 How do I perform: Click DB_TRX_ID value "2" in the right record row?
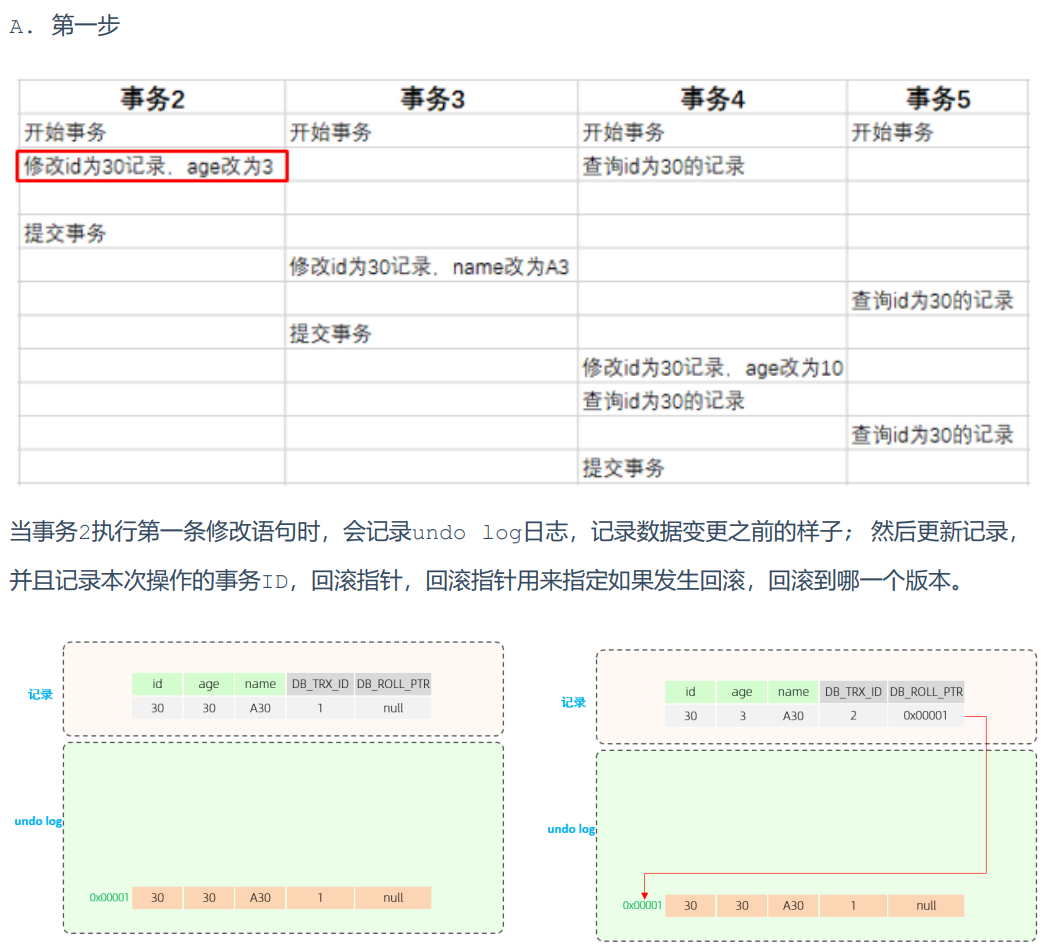point(853,716)
